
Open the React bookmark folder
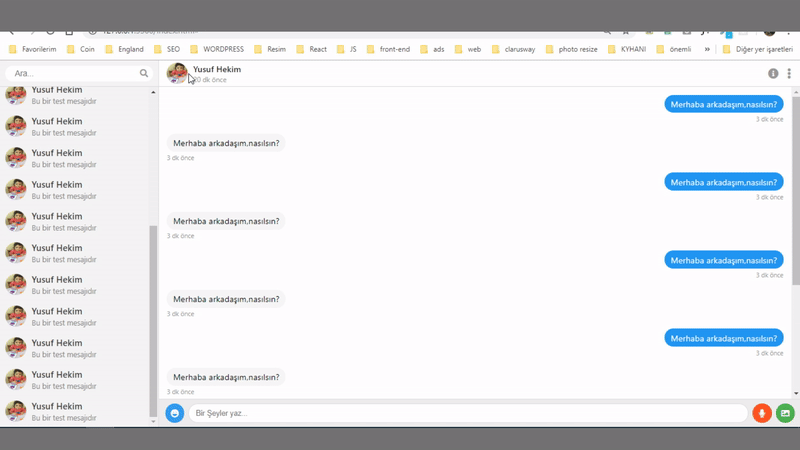pyautogui.click(x=311, y=49)
